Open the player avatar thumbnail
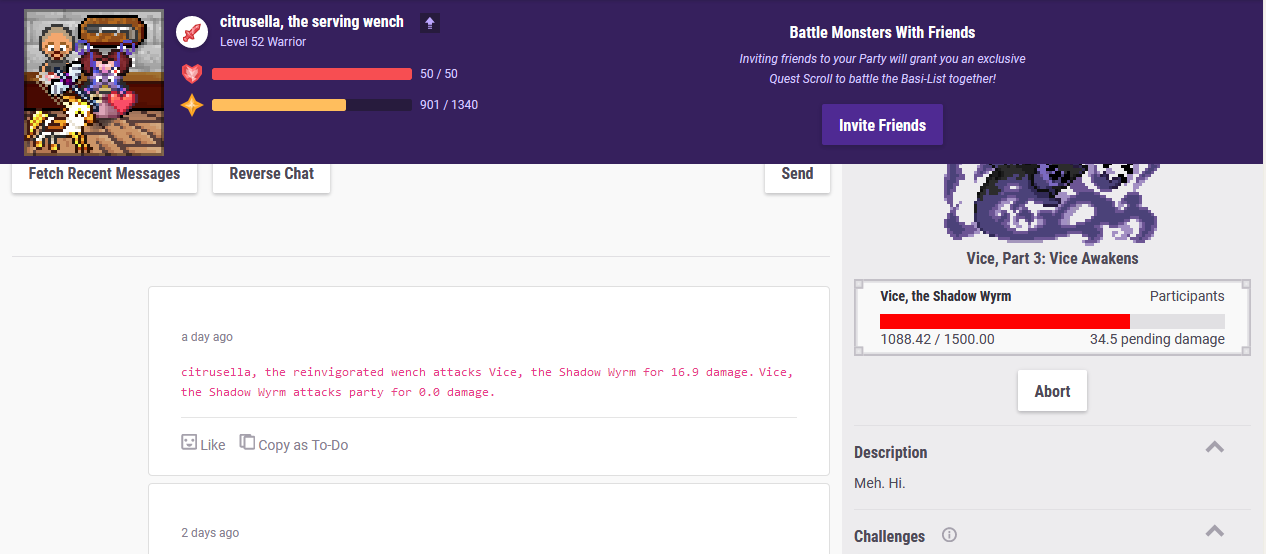Screen dimensions: 1266x554 click(x=94, y=82)
